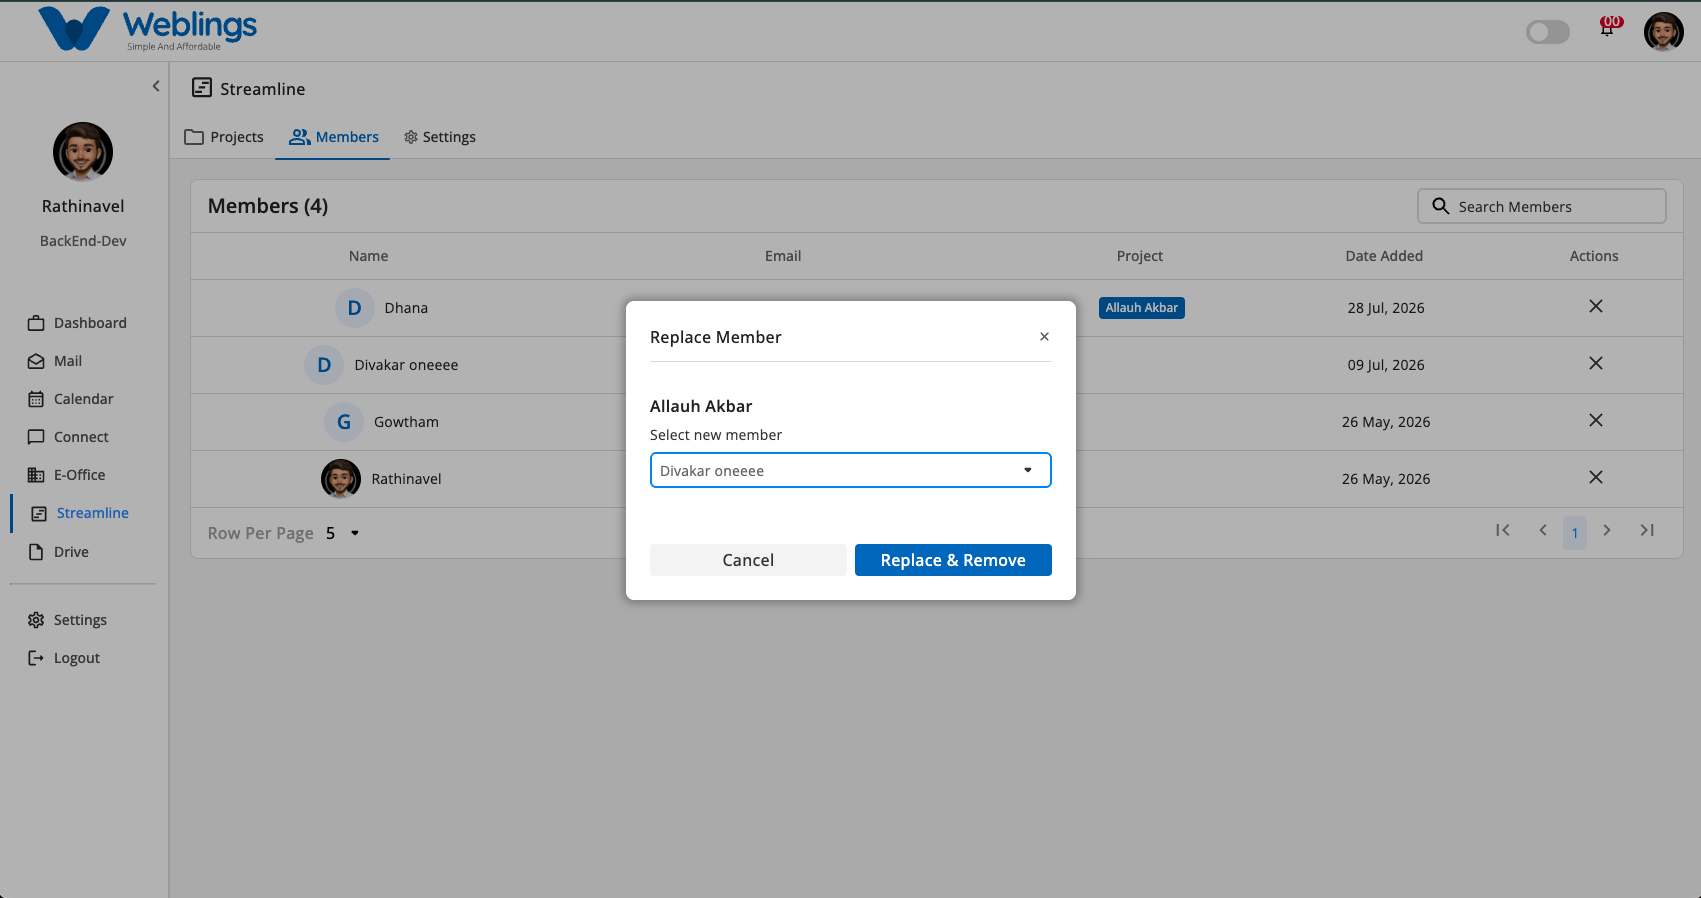Focus the Search Members field
Image resolution: width=1701 pixels, height=898 pixels.
tap(1542, 206)
